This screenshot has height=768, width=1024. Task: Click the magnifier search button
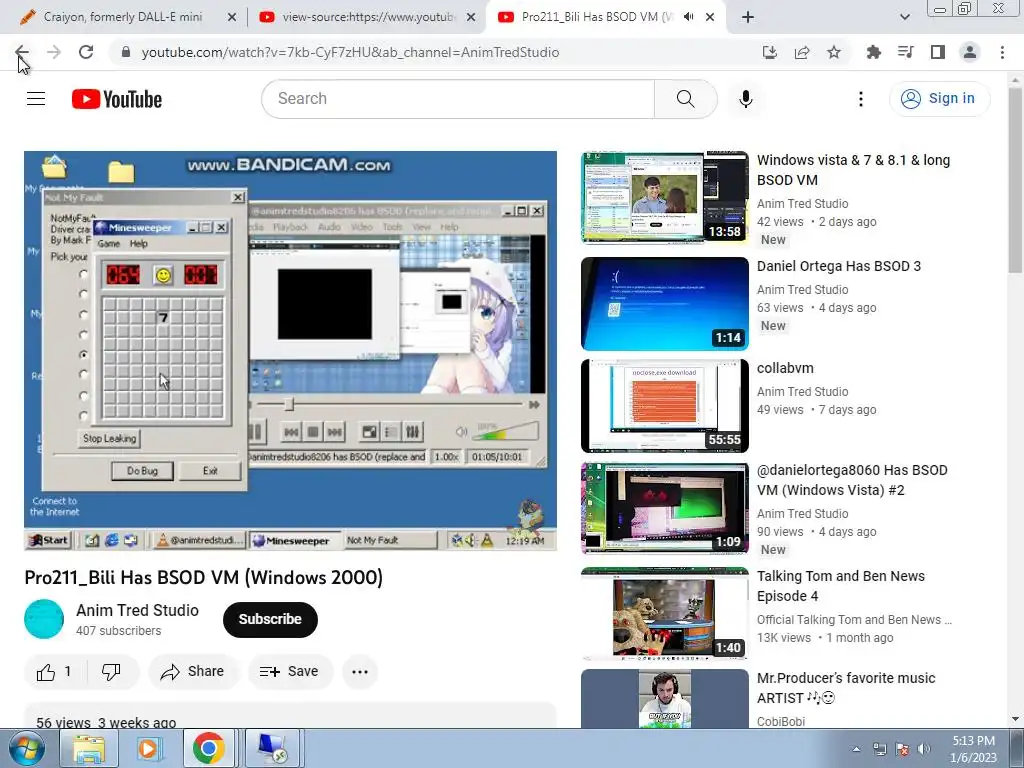(685, 99)
